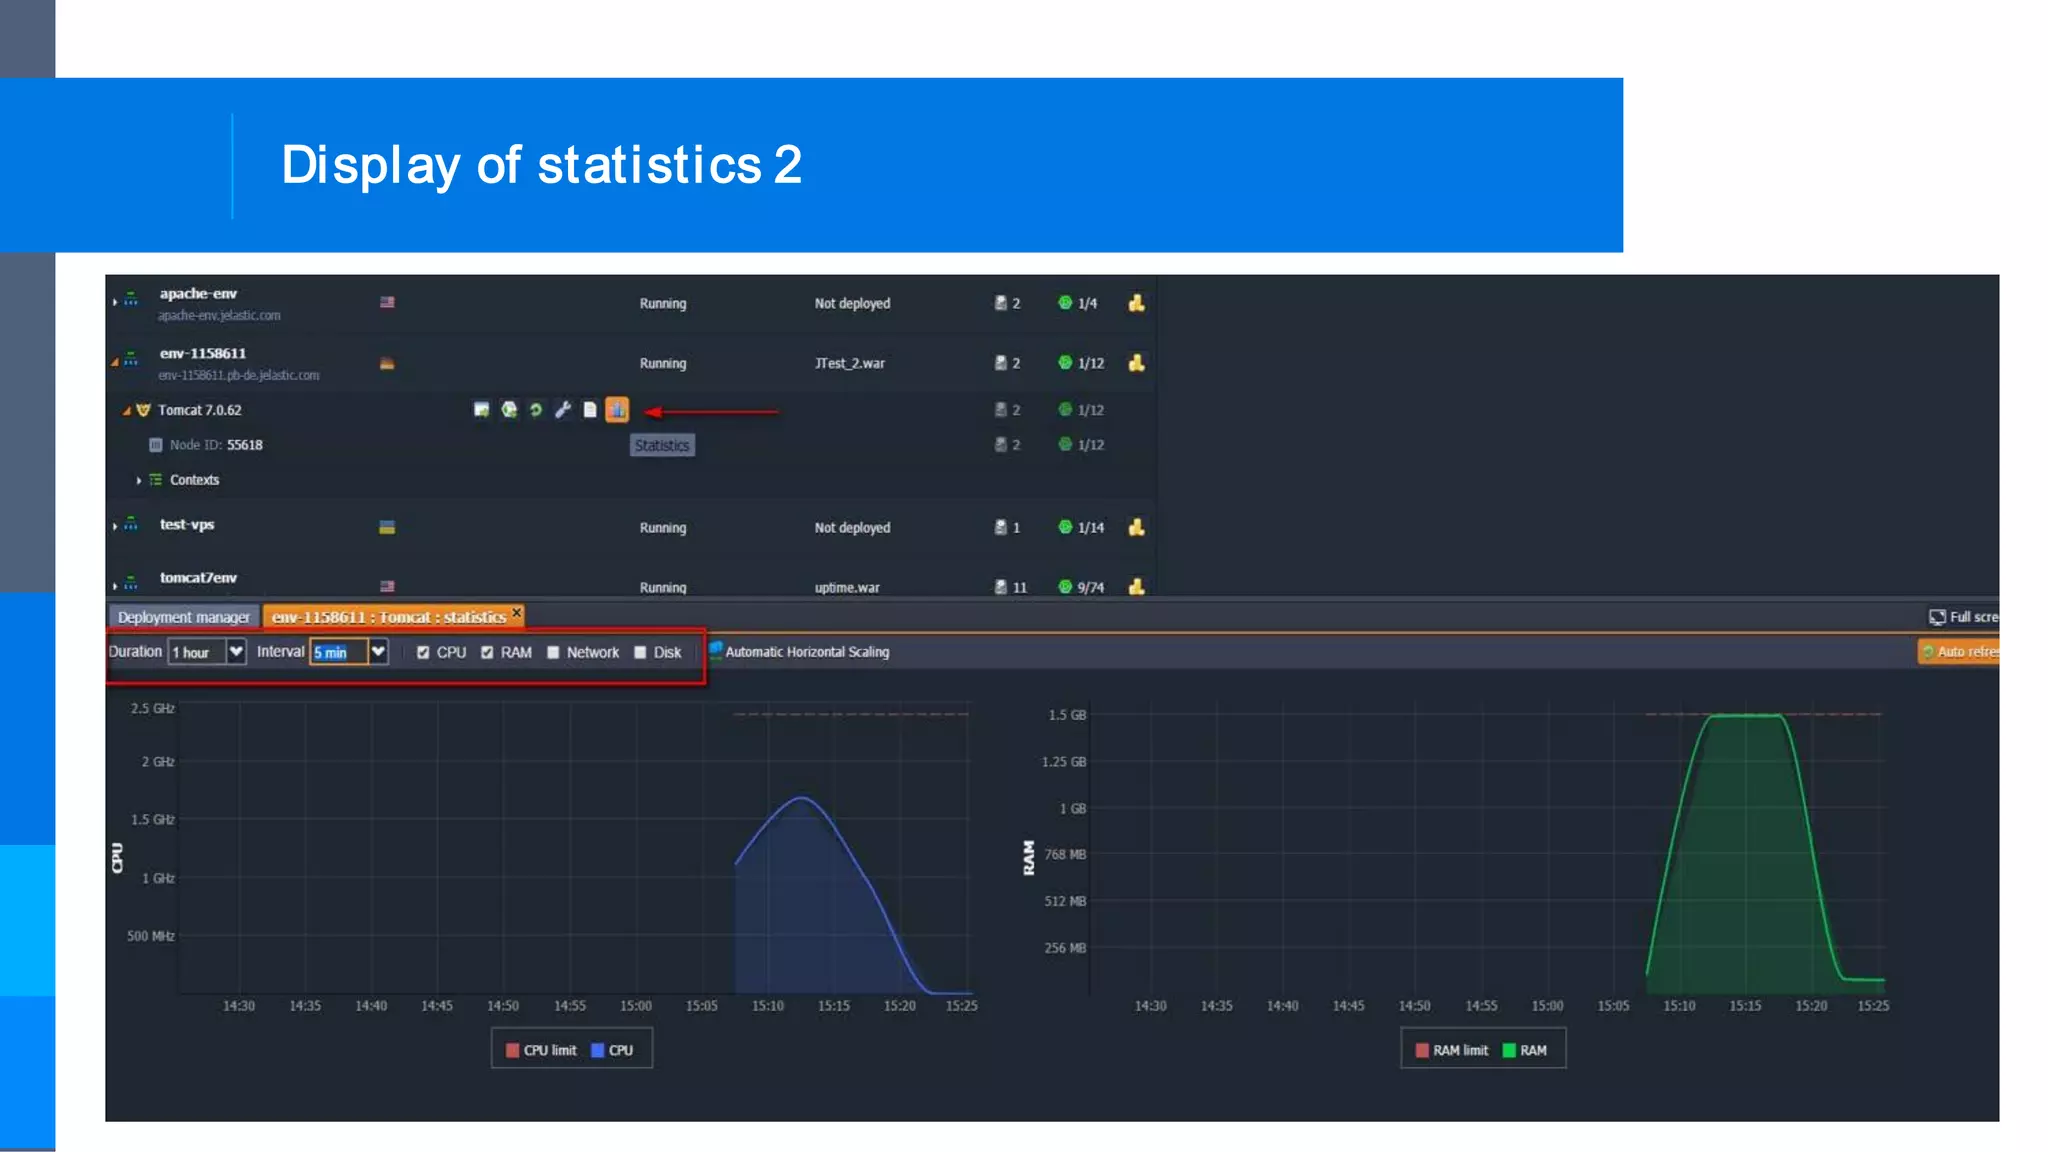Viewport: 2048px width, 1152px height.
Task: Switch to Deployment manager tab
Action: point(184,617)
